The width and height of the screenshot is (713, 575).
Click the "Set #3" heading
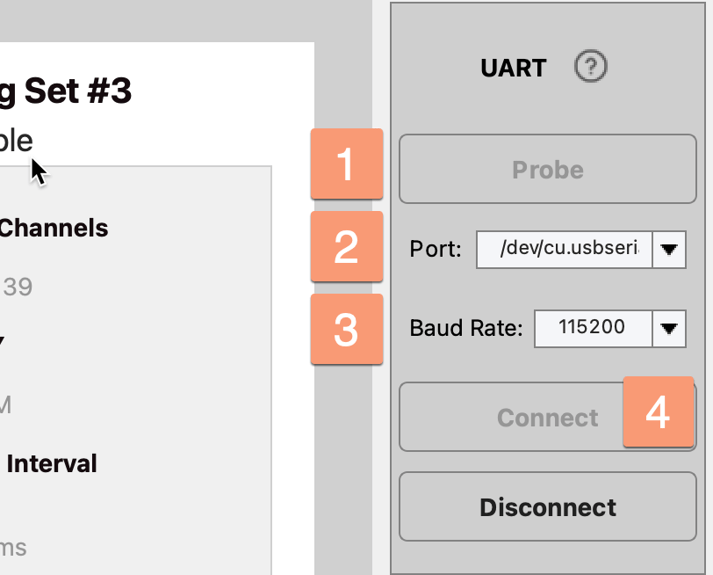[76, 90]
